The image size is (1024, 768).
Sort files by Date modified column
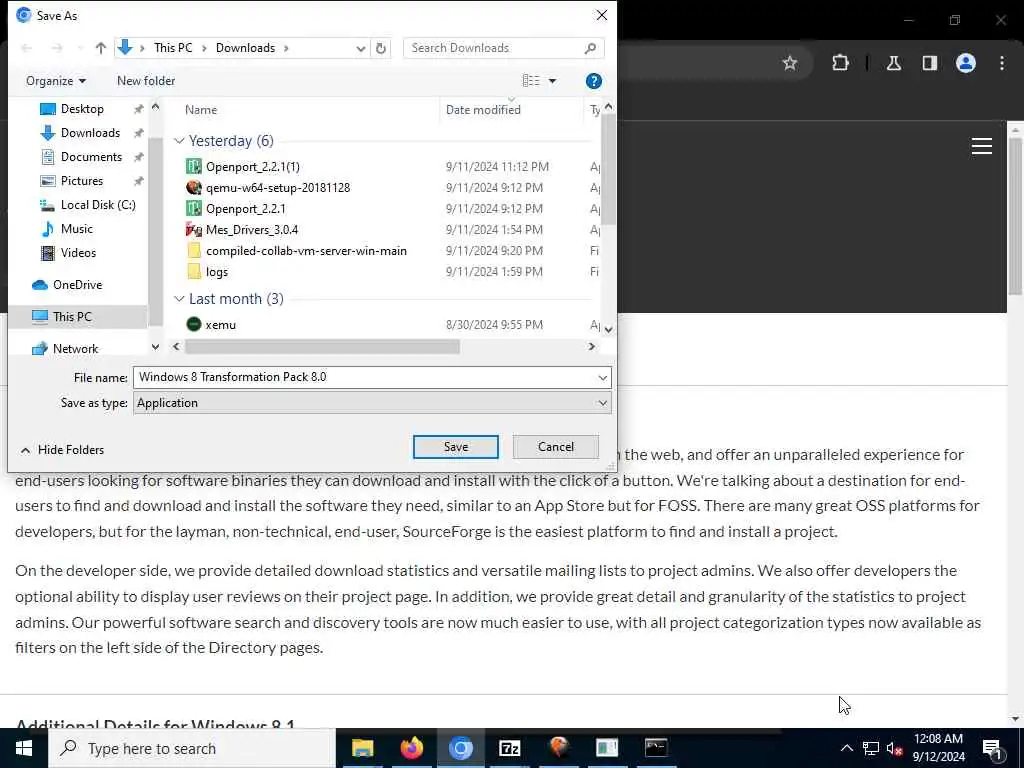coord(483,110)
